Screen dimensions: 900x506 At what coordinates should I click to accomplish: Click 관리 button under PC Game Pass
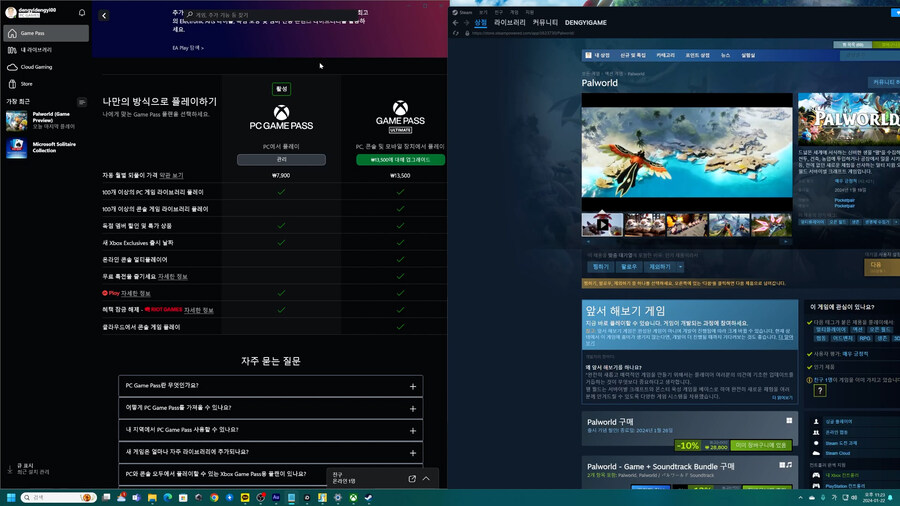[x=281, y=159]
